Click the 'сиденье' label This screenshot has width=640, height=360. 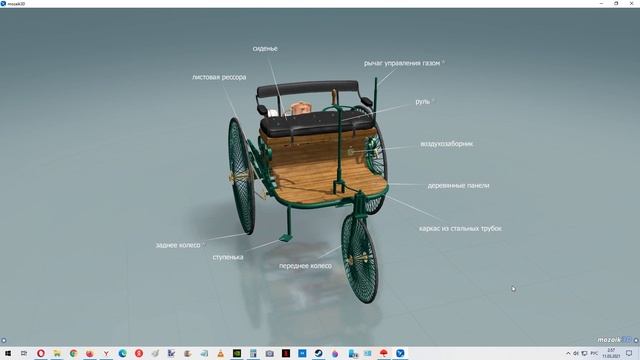point(265,49)
